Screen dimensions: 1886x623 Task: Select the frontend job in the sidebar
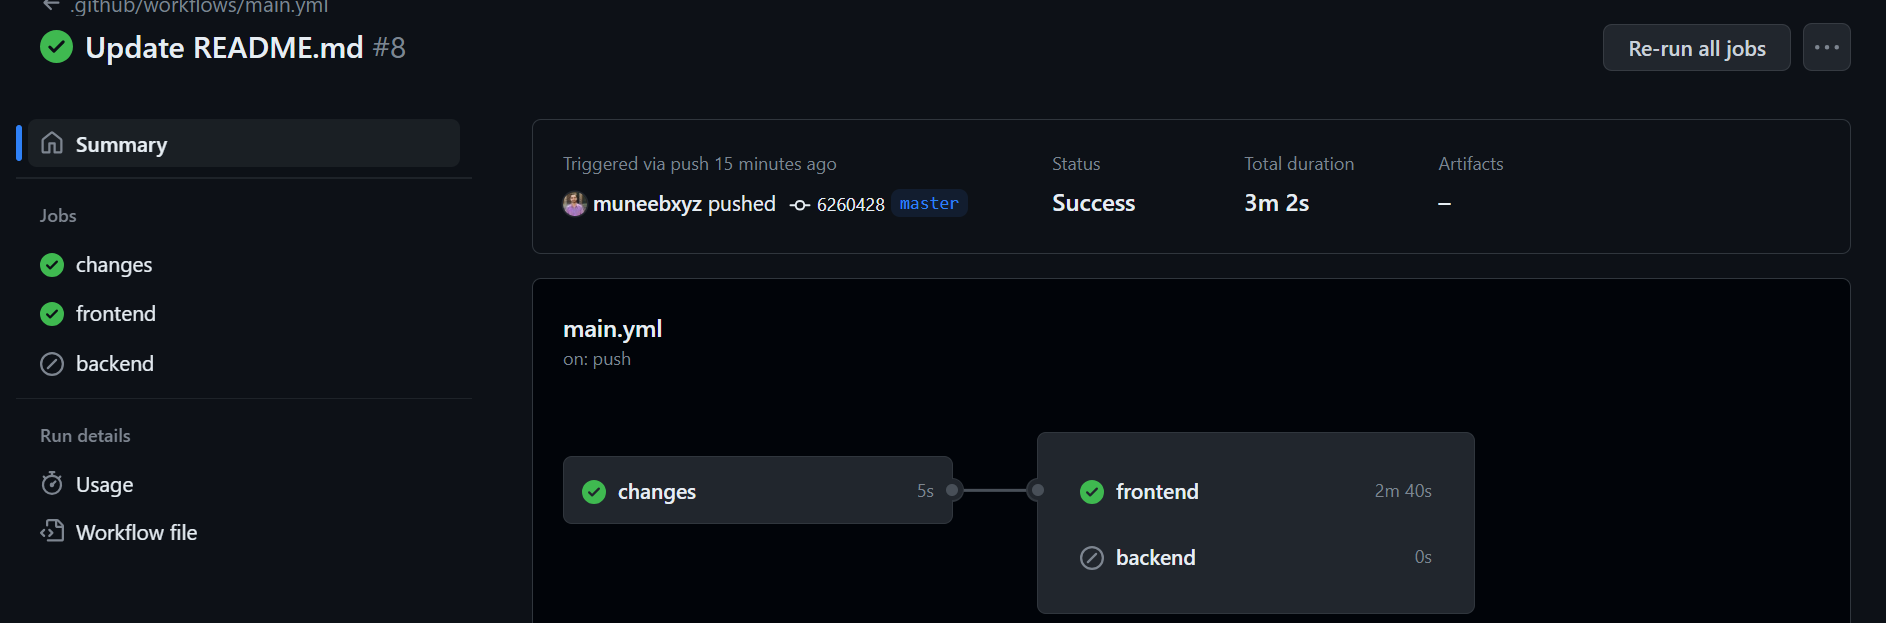[x=115, y=313]
